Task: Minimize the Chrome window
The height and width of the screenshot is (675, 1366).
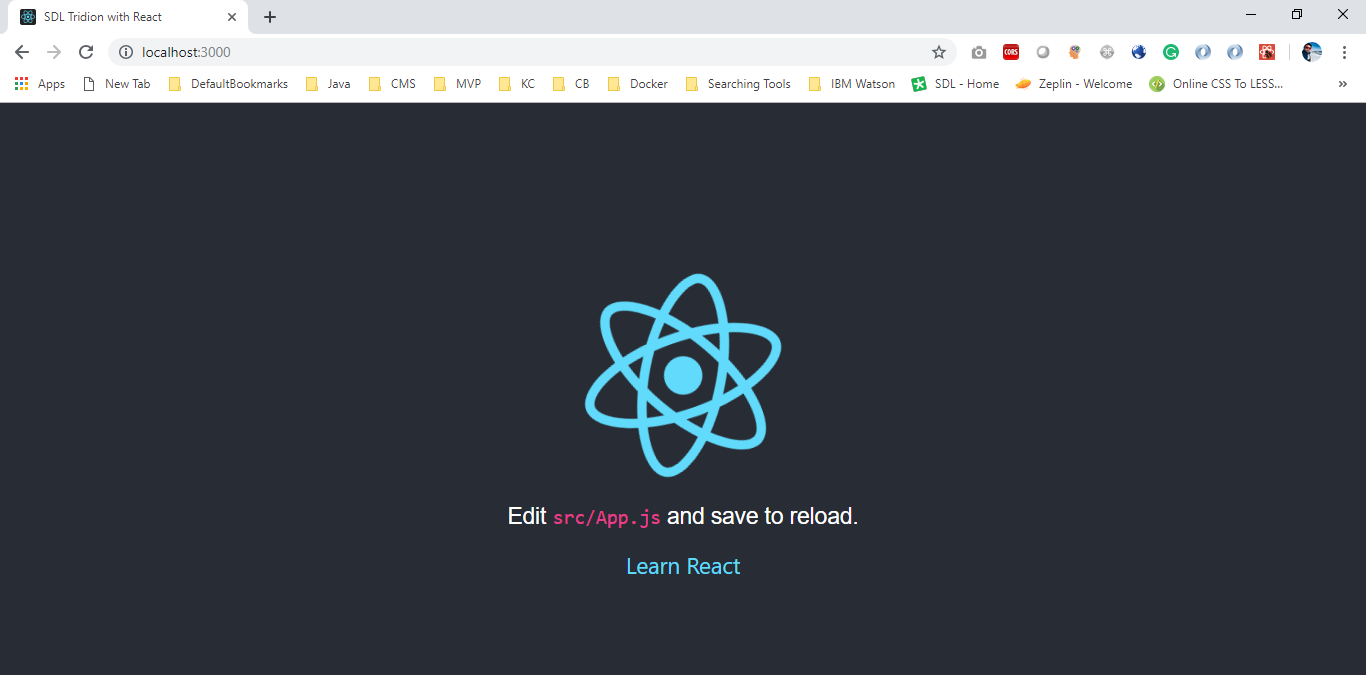Action: [1252, 14]
